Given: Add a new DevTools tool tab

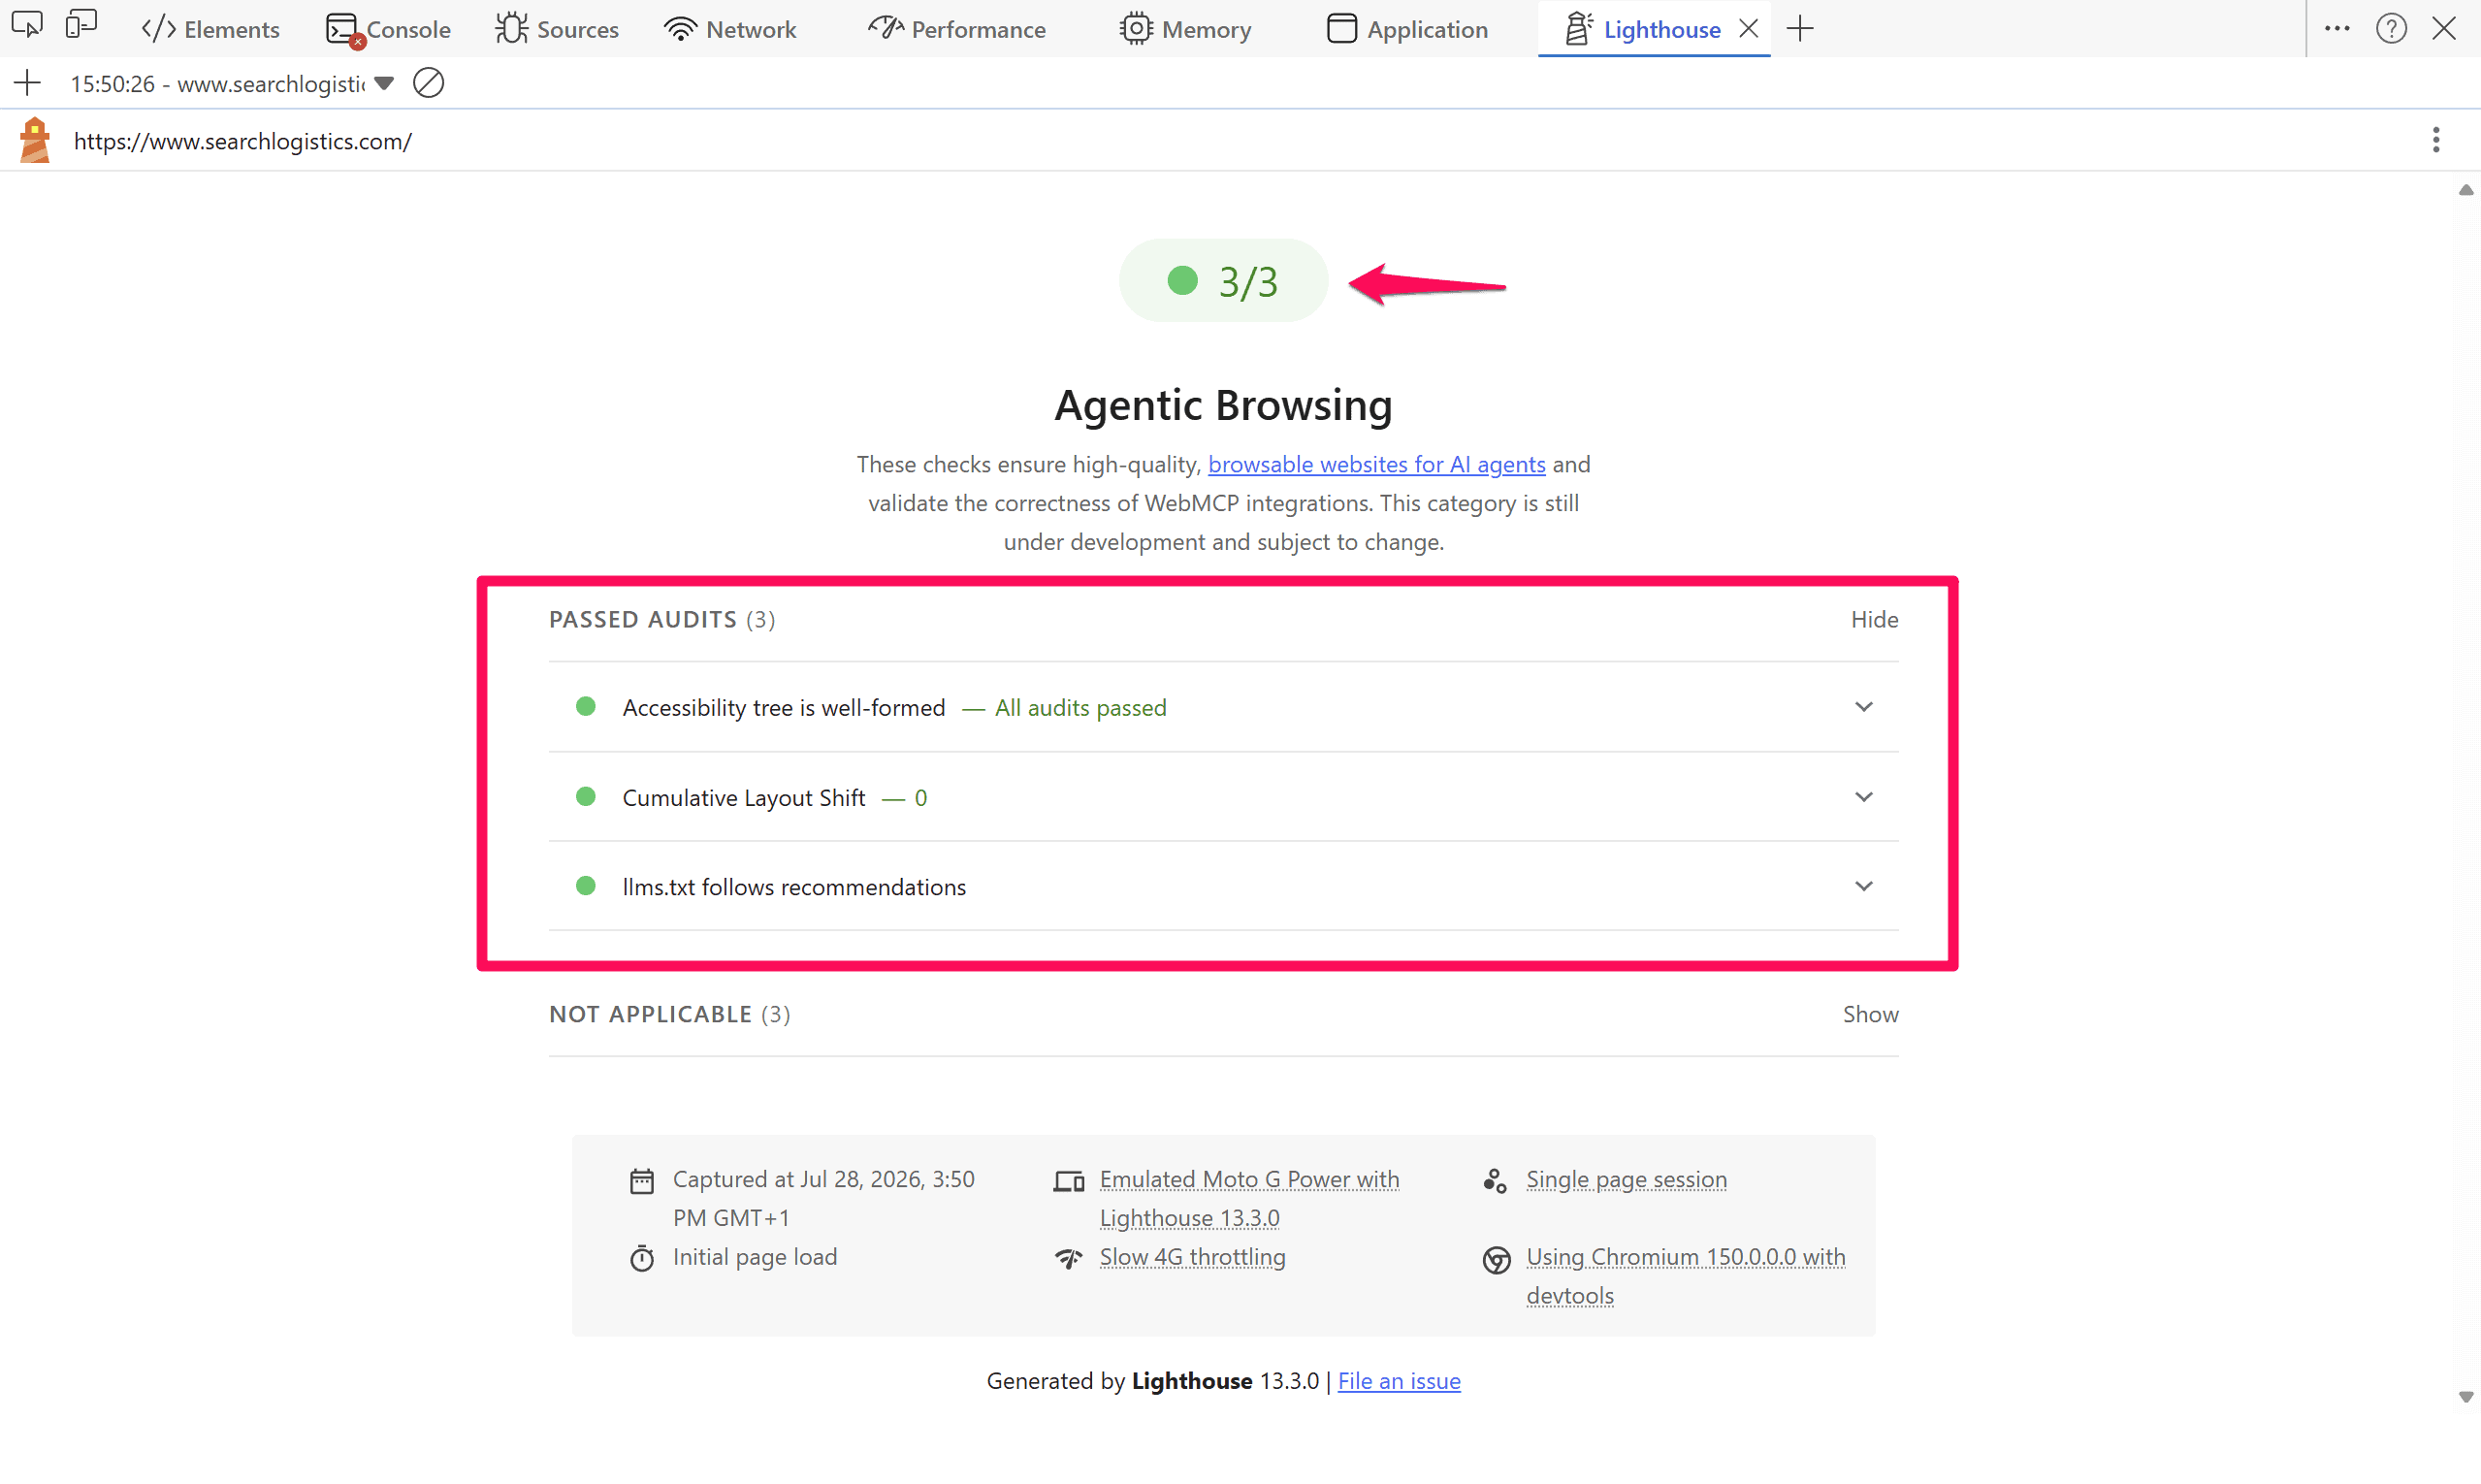Looking at the screenshot, I should [x=1800, y=28].
